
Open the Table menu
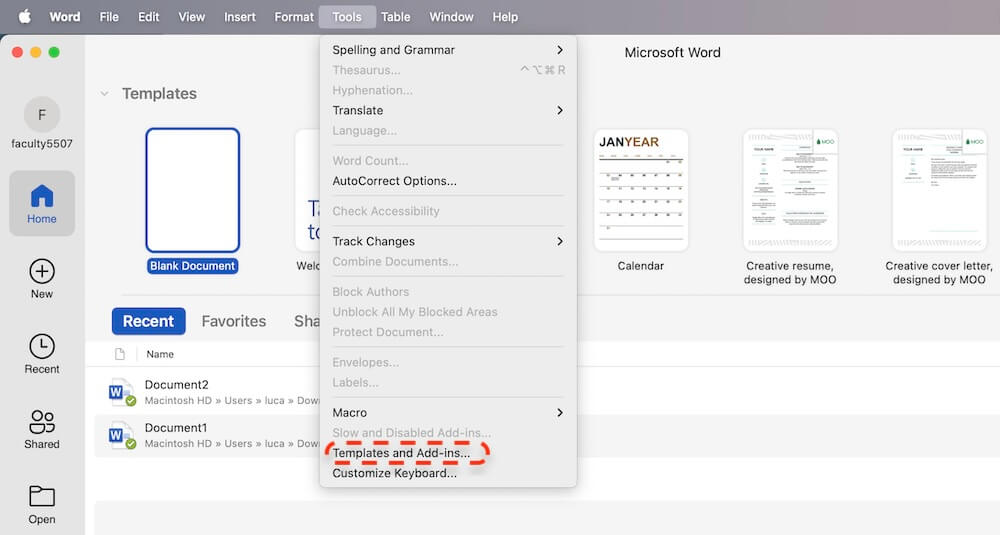[x=395, y=17]
